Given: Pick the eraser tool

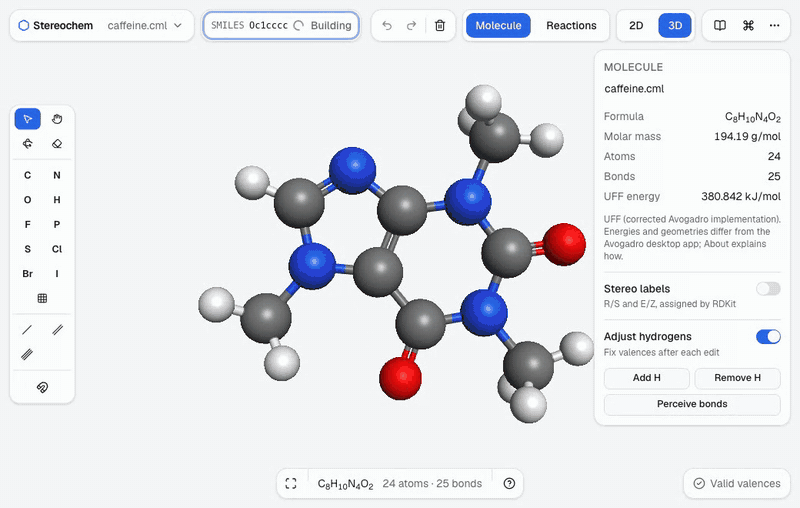Looking at the screenshot, I should tap(57, 144).
